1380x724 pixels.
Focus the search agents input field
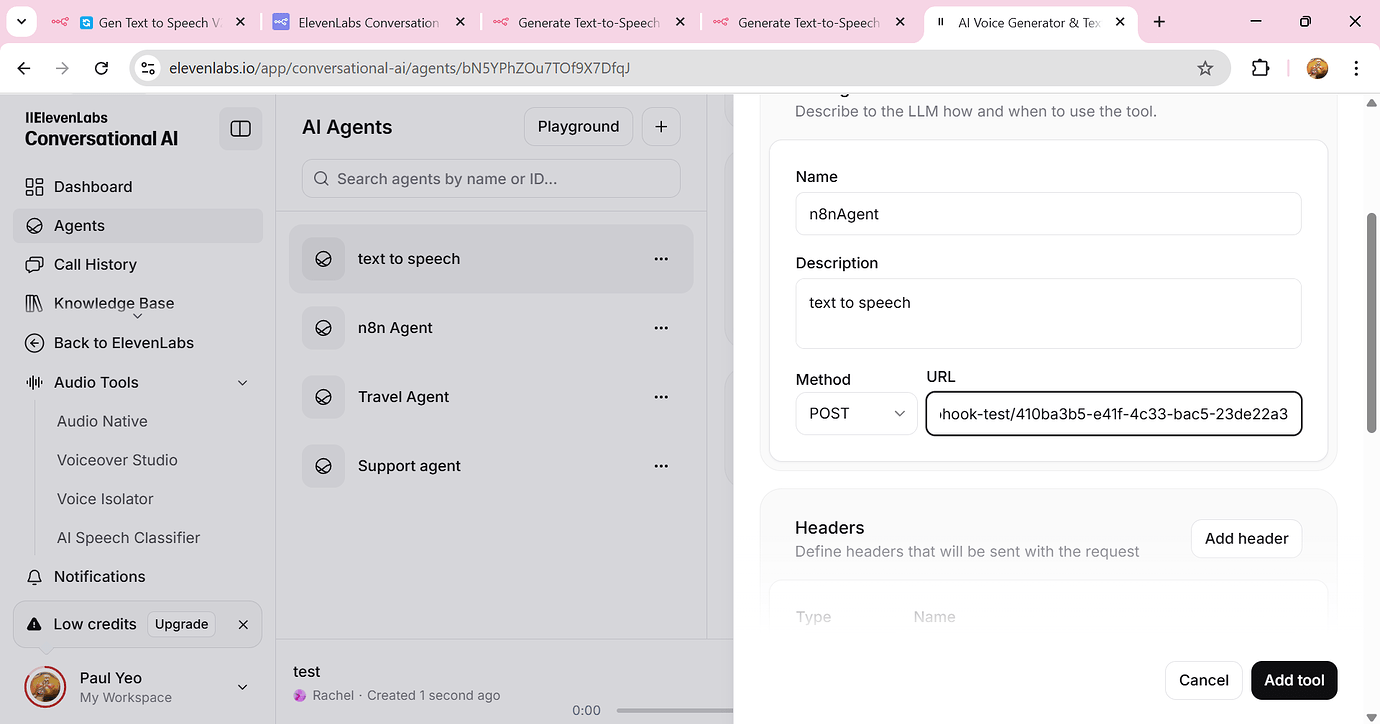(x=490, y=177)
